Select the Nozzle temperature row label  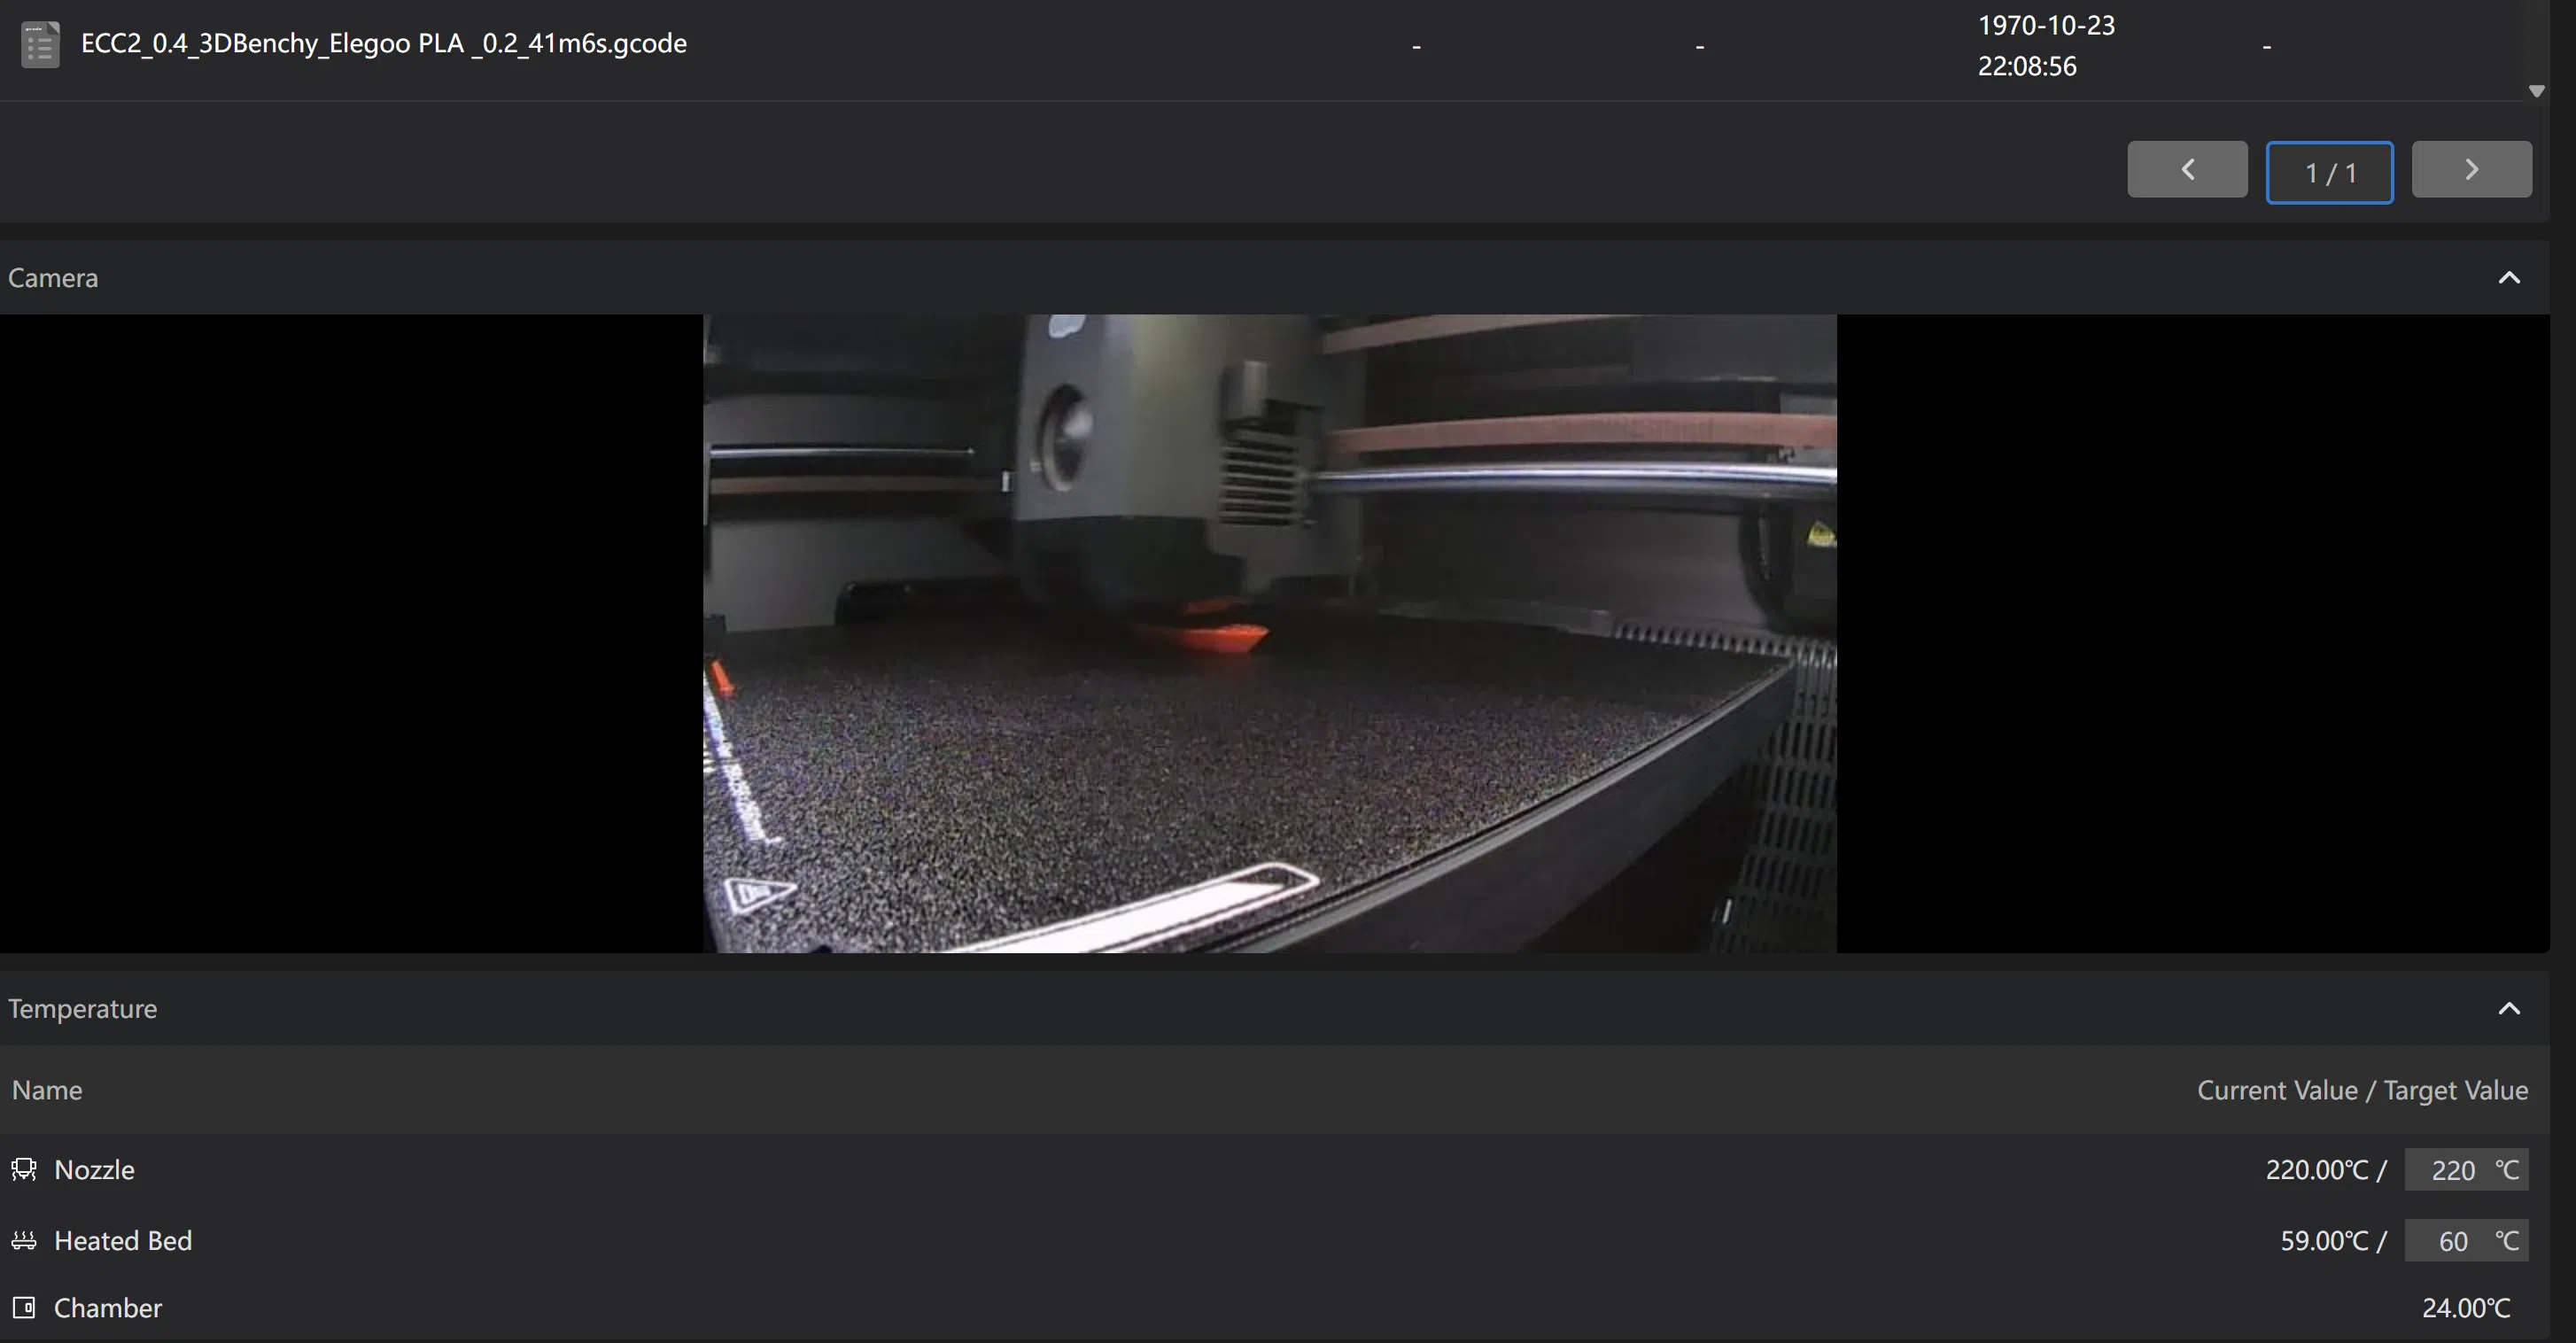(x=94, y=1169)
